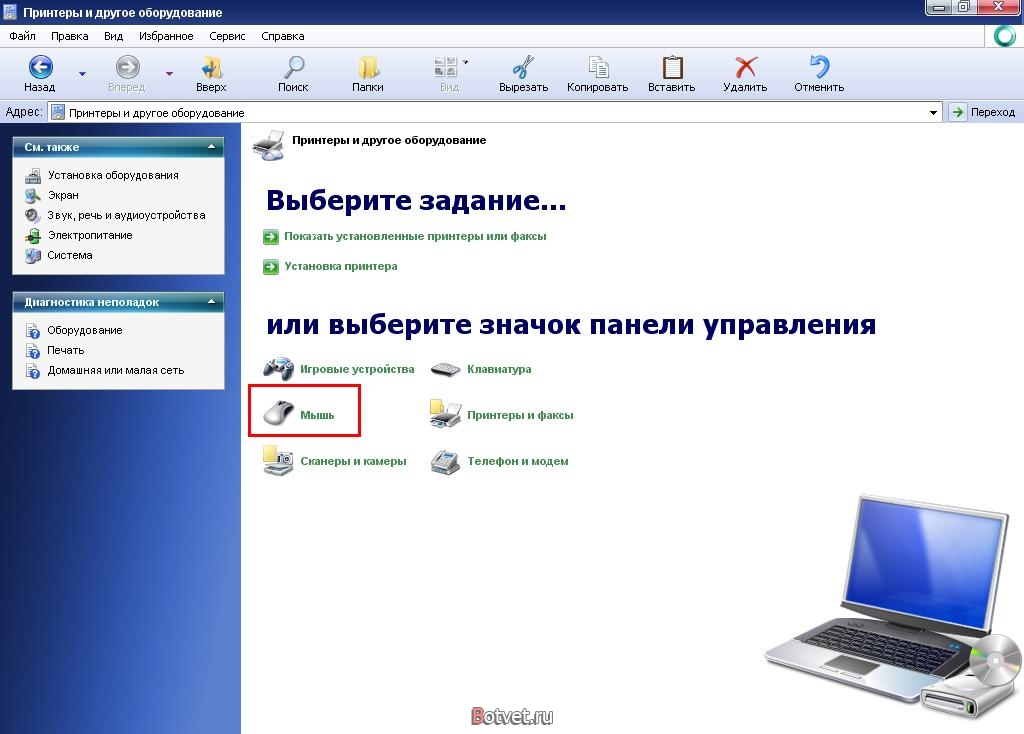Viewport: 1024px width, 734px height.
Task: Click the title bar window icon
Action: pos(10,12)
